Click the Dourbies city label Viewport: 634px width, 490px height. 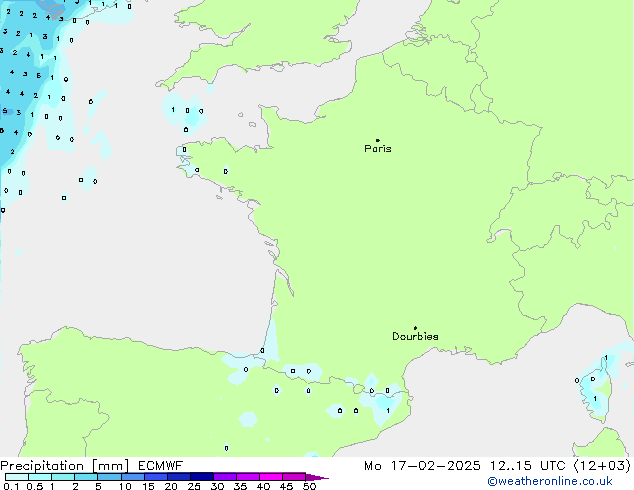pyautogui.click(x=415, y=337)
